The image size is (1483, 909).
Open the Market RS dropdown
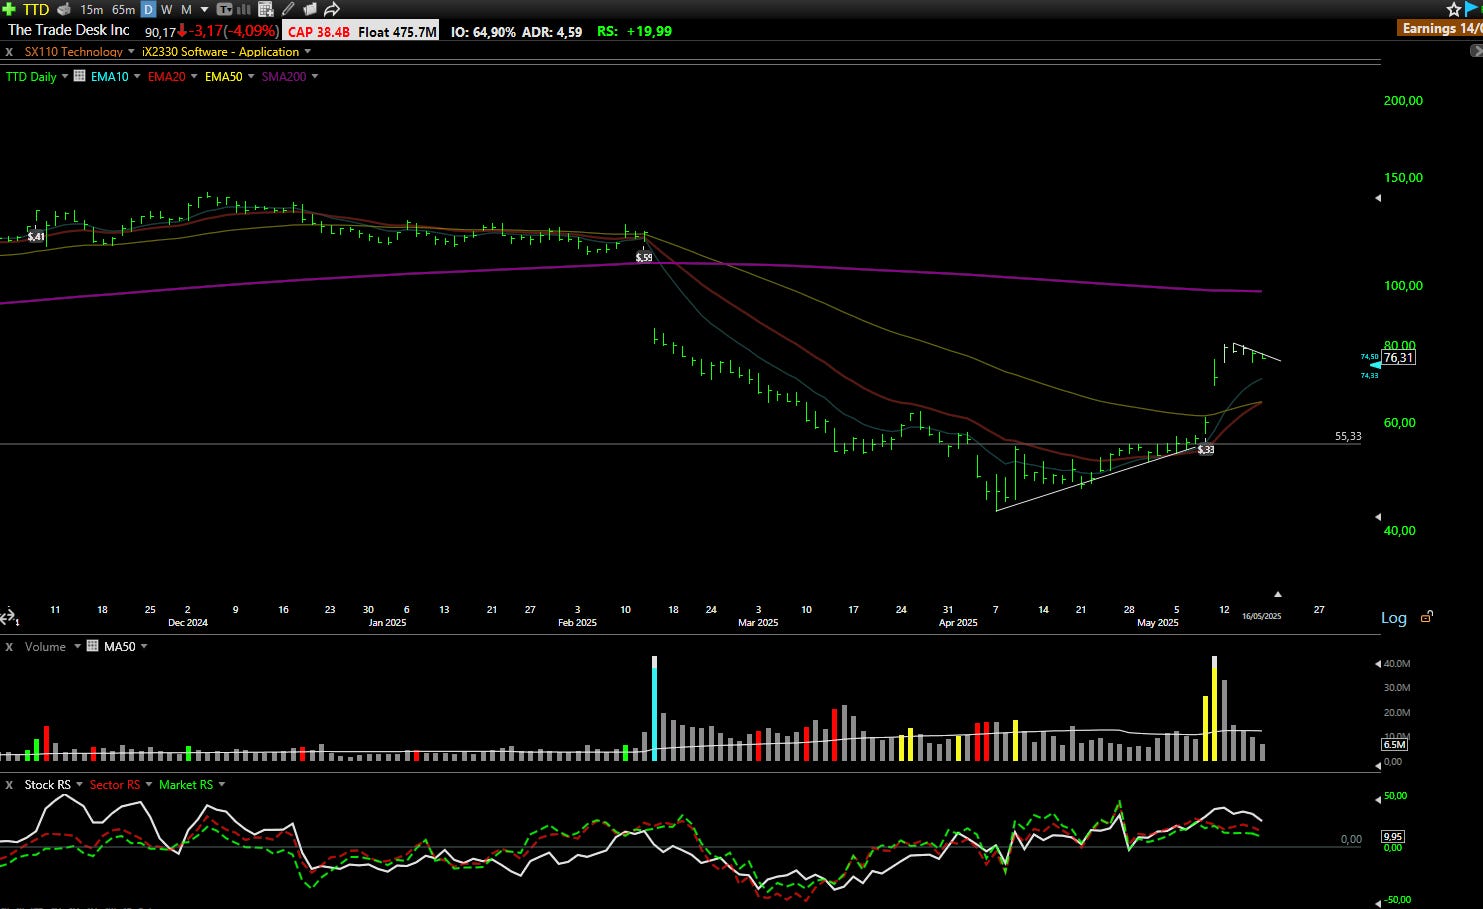click(221, 785)
